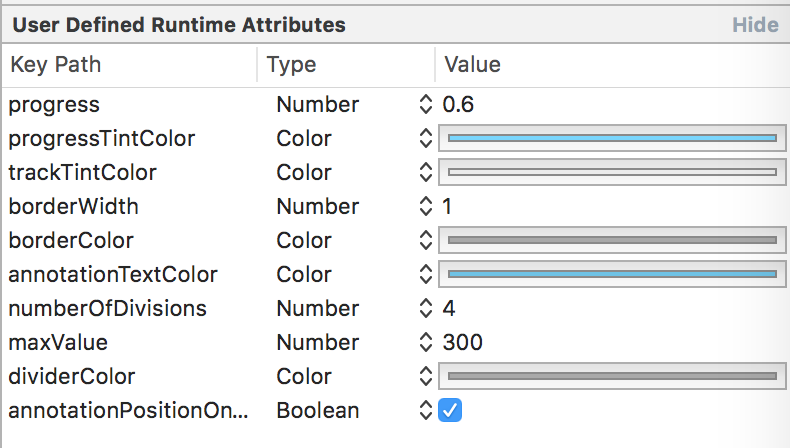Select the numberOfDivisions key path cell
This screenshot has width=790, height=448.
click(x=107, y=308)
